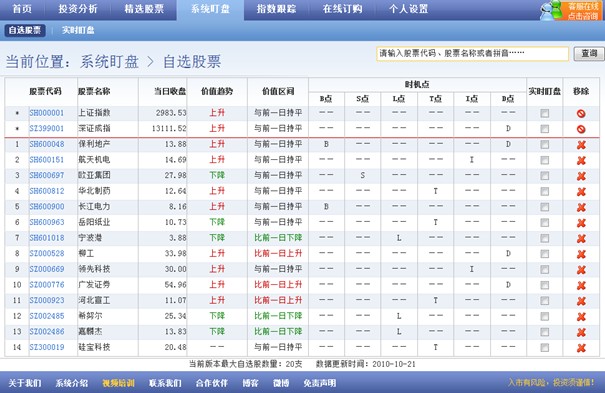Delete 欧亚集团 using red X icon
Image resolution: width=605 pixels, height=393 pixels.
pos(581,176)
